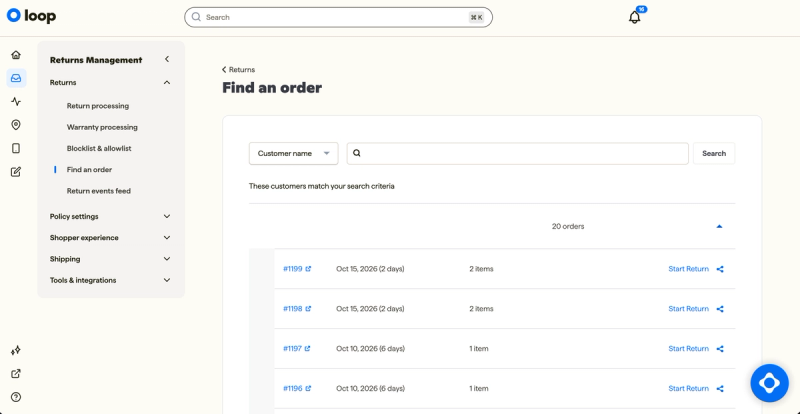Screen dimensions: 800x414
Task: Share order #1198
Action: (x=720, y=309)
